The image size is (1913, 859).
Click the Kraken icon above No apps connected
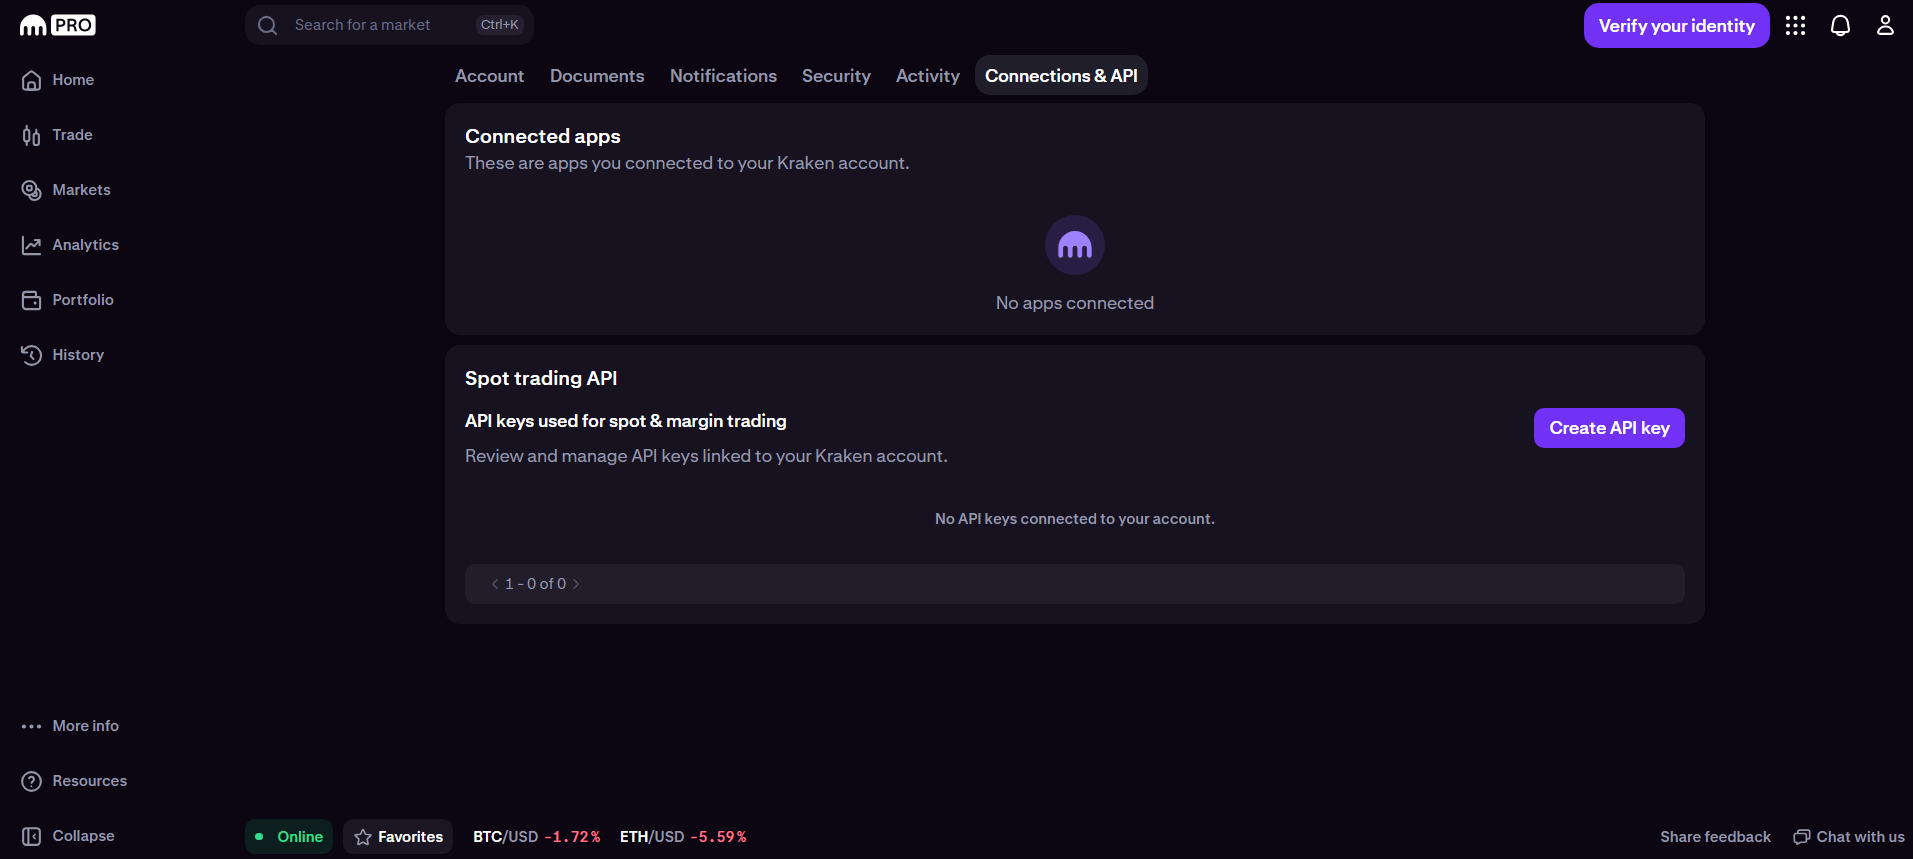tap(1075, 245)
